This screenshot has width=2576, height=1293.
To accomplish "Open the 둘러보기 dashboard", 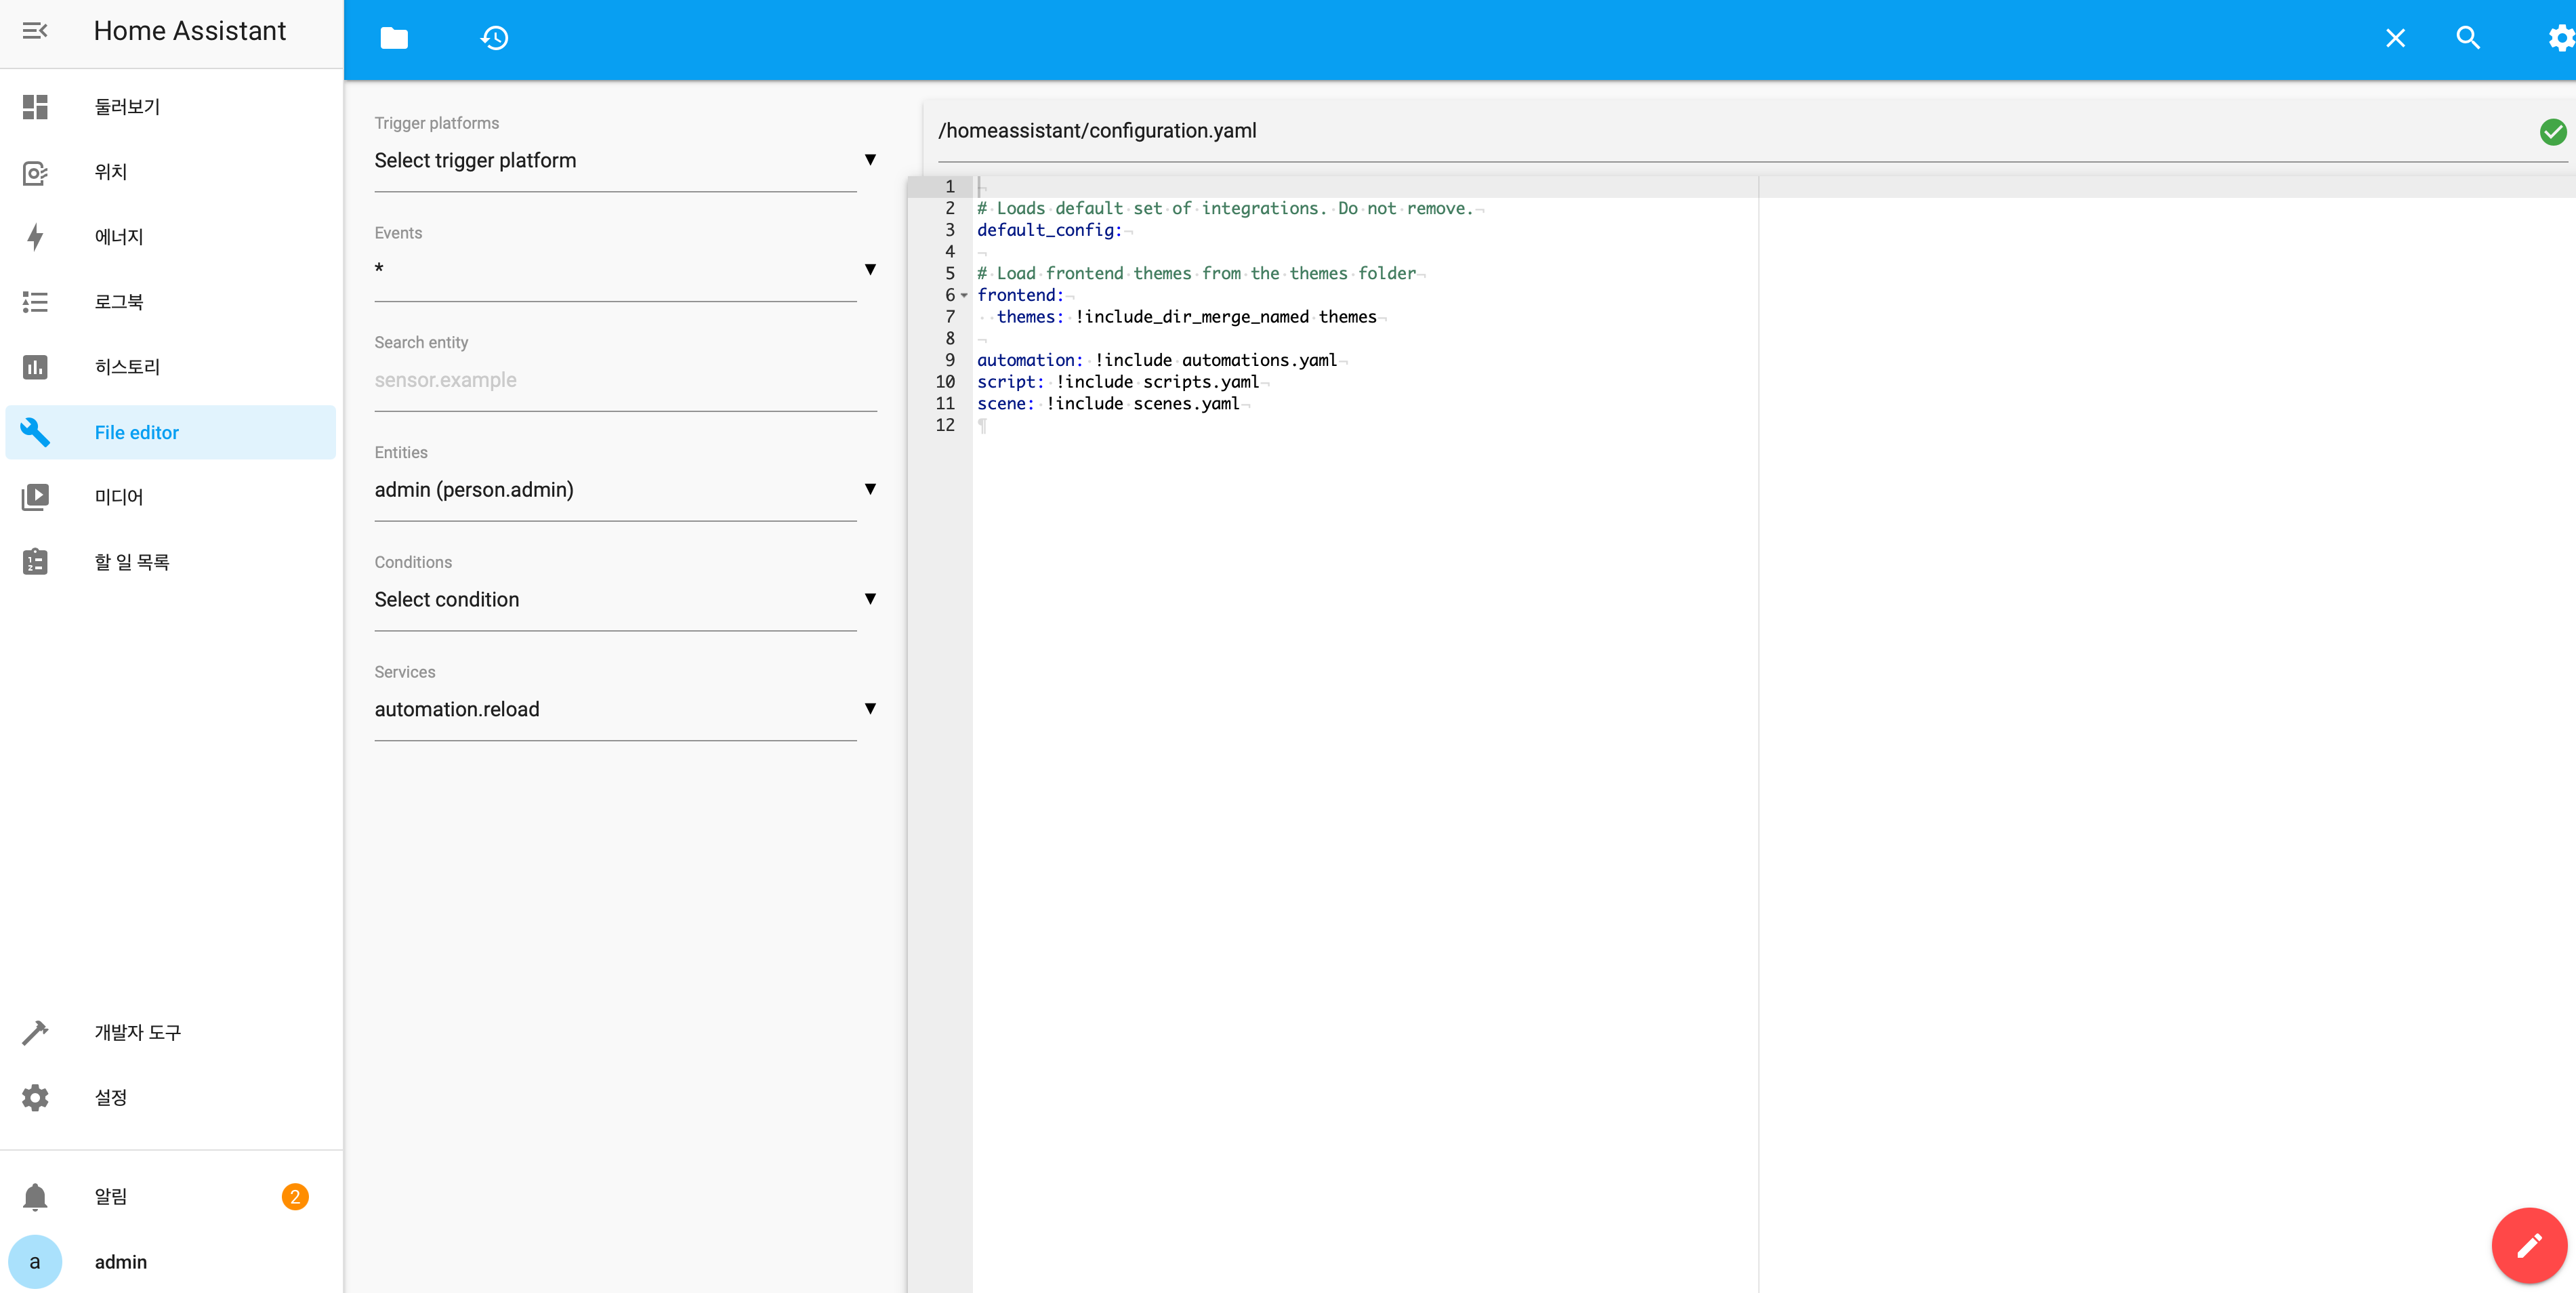I will coord(171,107).
